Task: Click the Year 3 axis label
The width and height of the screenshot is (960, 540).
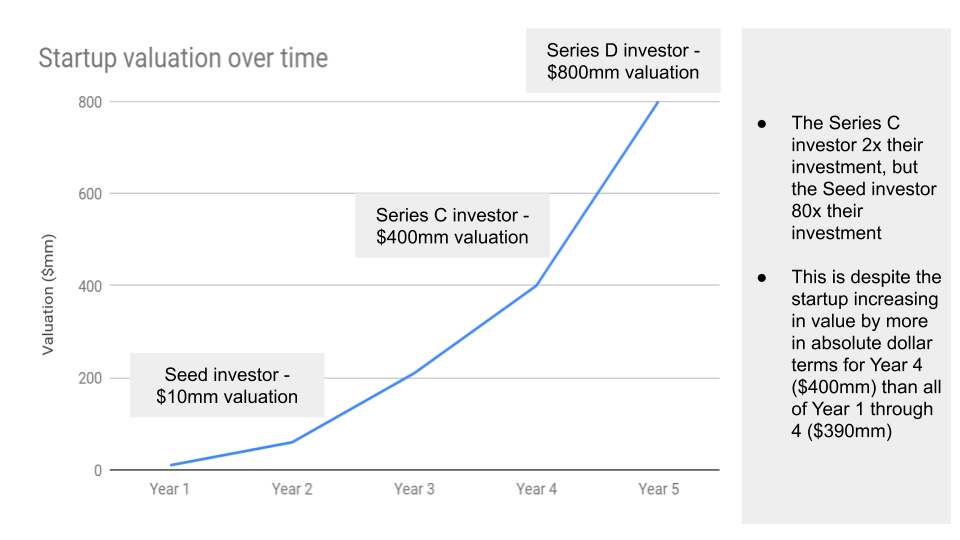Action: coord(414,489)
